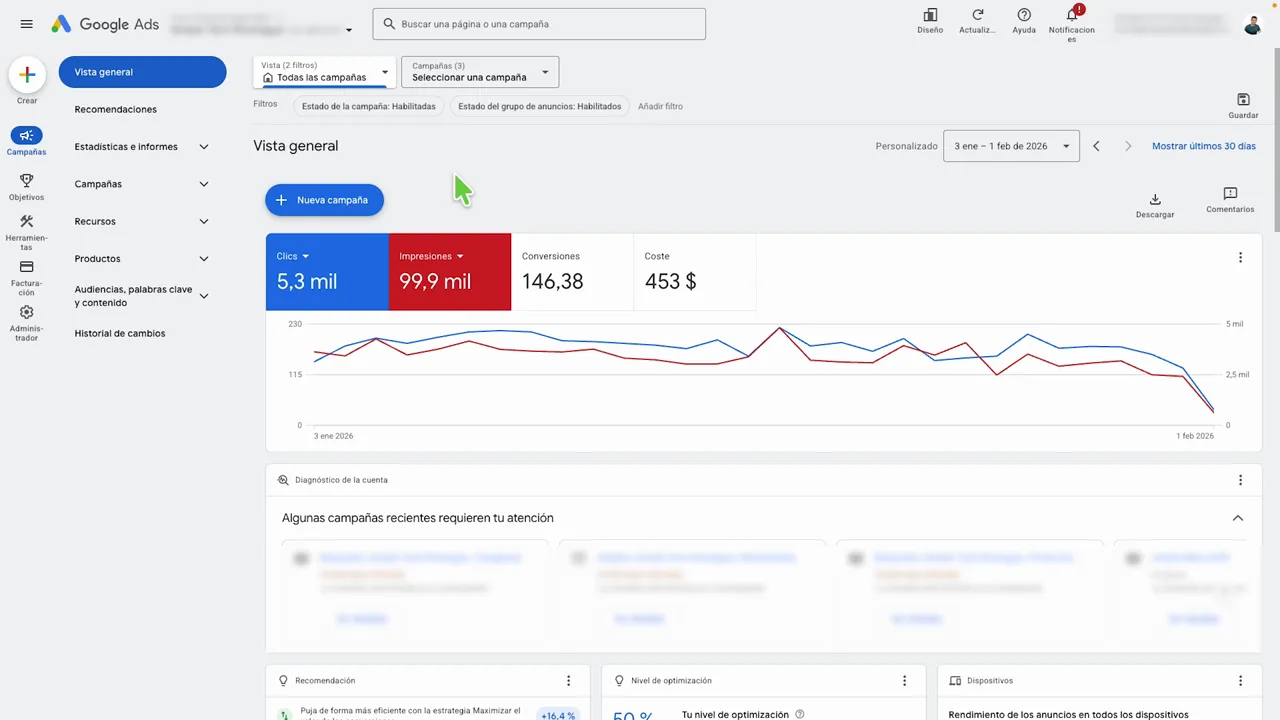Collapse the campañas requieren atención section
This screenshot has width=1280, height=720.
pyautogui.click(x=1237, y=518)
